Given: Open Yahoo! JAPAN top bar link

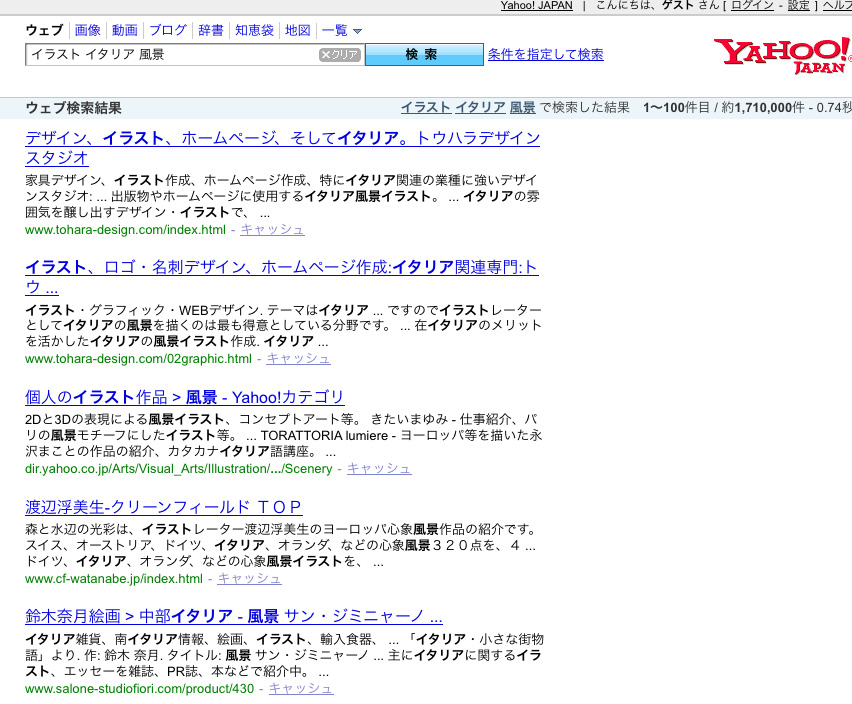Looking at the screenshot, I should pos(536,5).
